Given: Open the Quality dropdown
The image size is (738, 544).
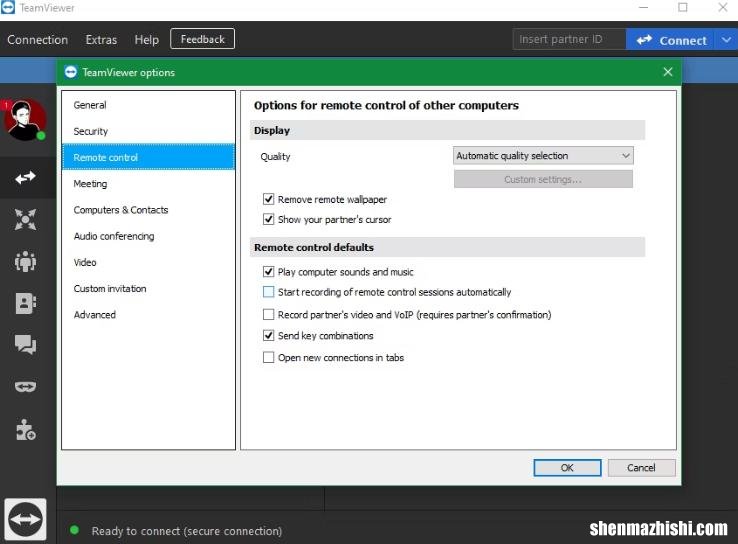Looking at the screenshot, I should 543,156.
